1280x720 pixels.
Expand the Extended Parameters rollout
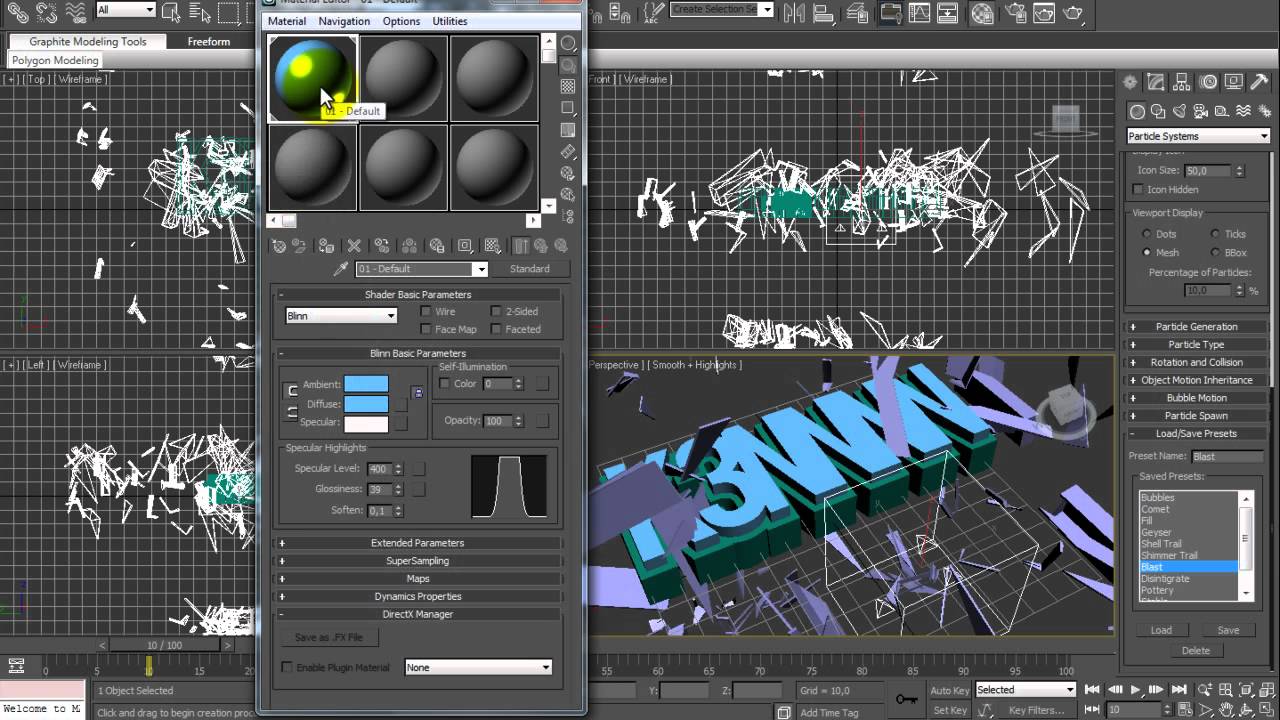click(417, 543)
